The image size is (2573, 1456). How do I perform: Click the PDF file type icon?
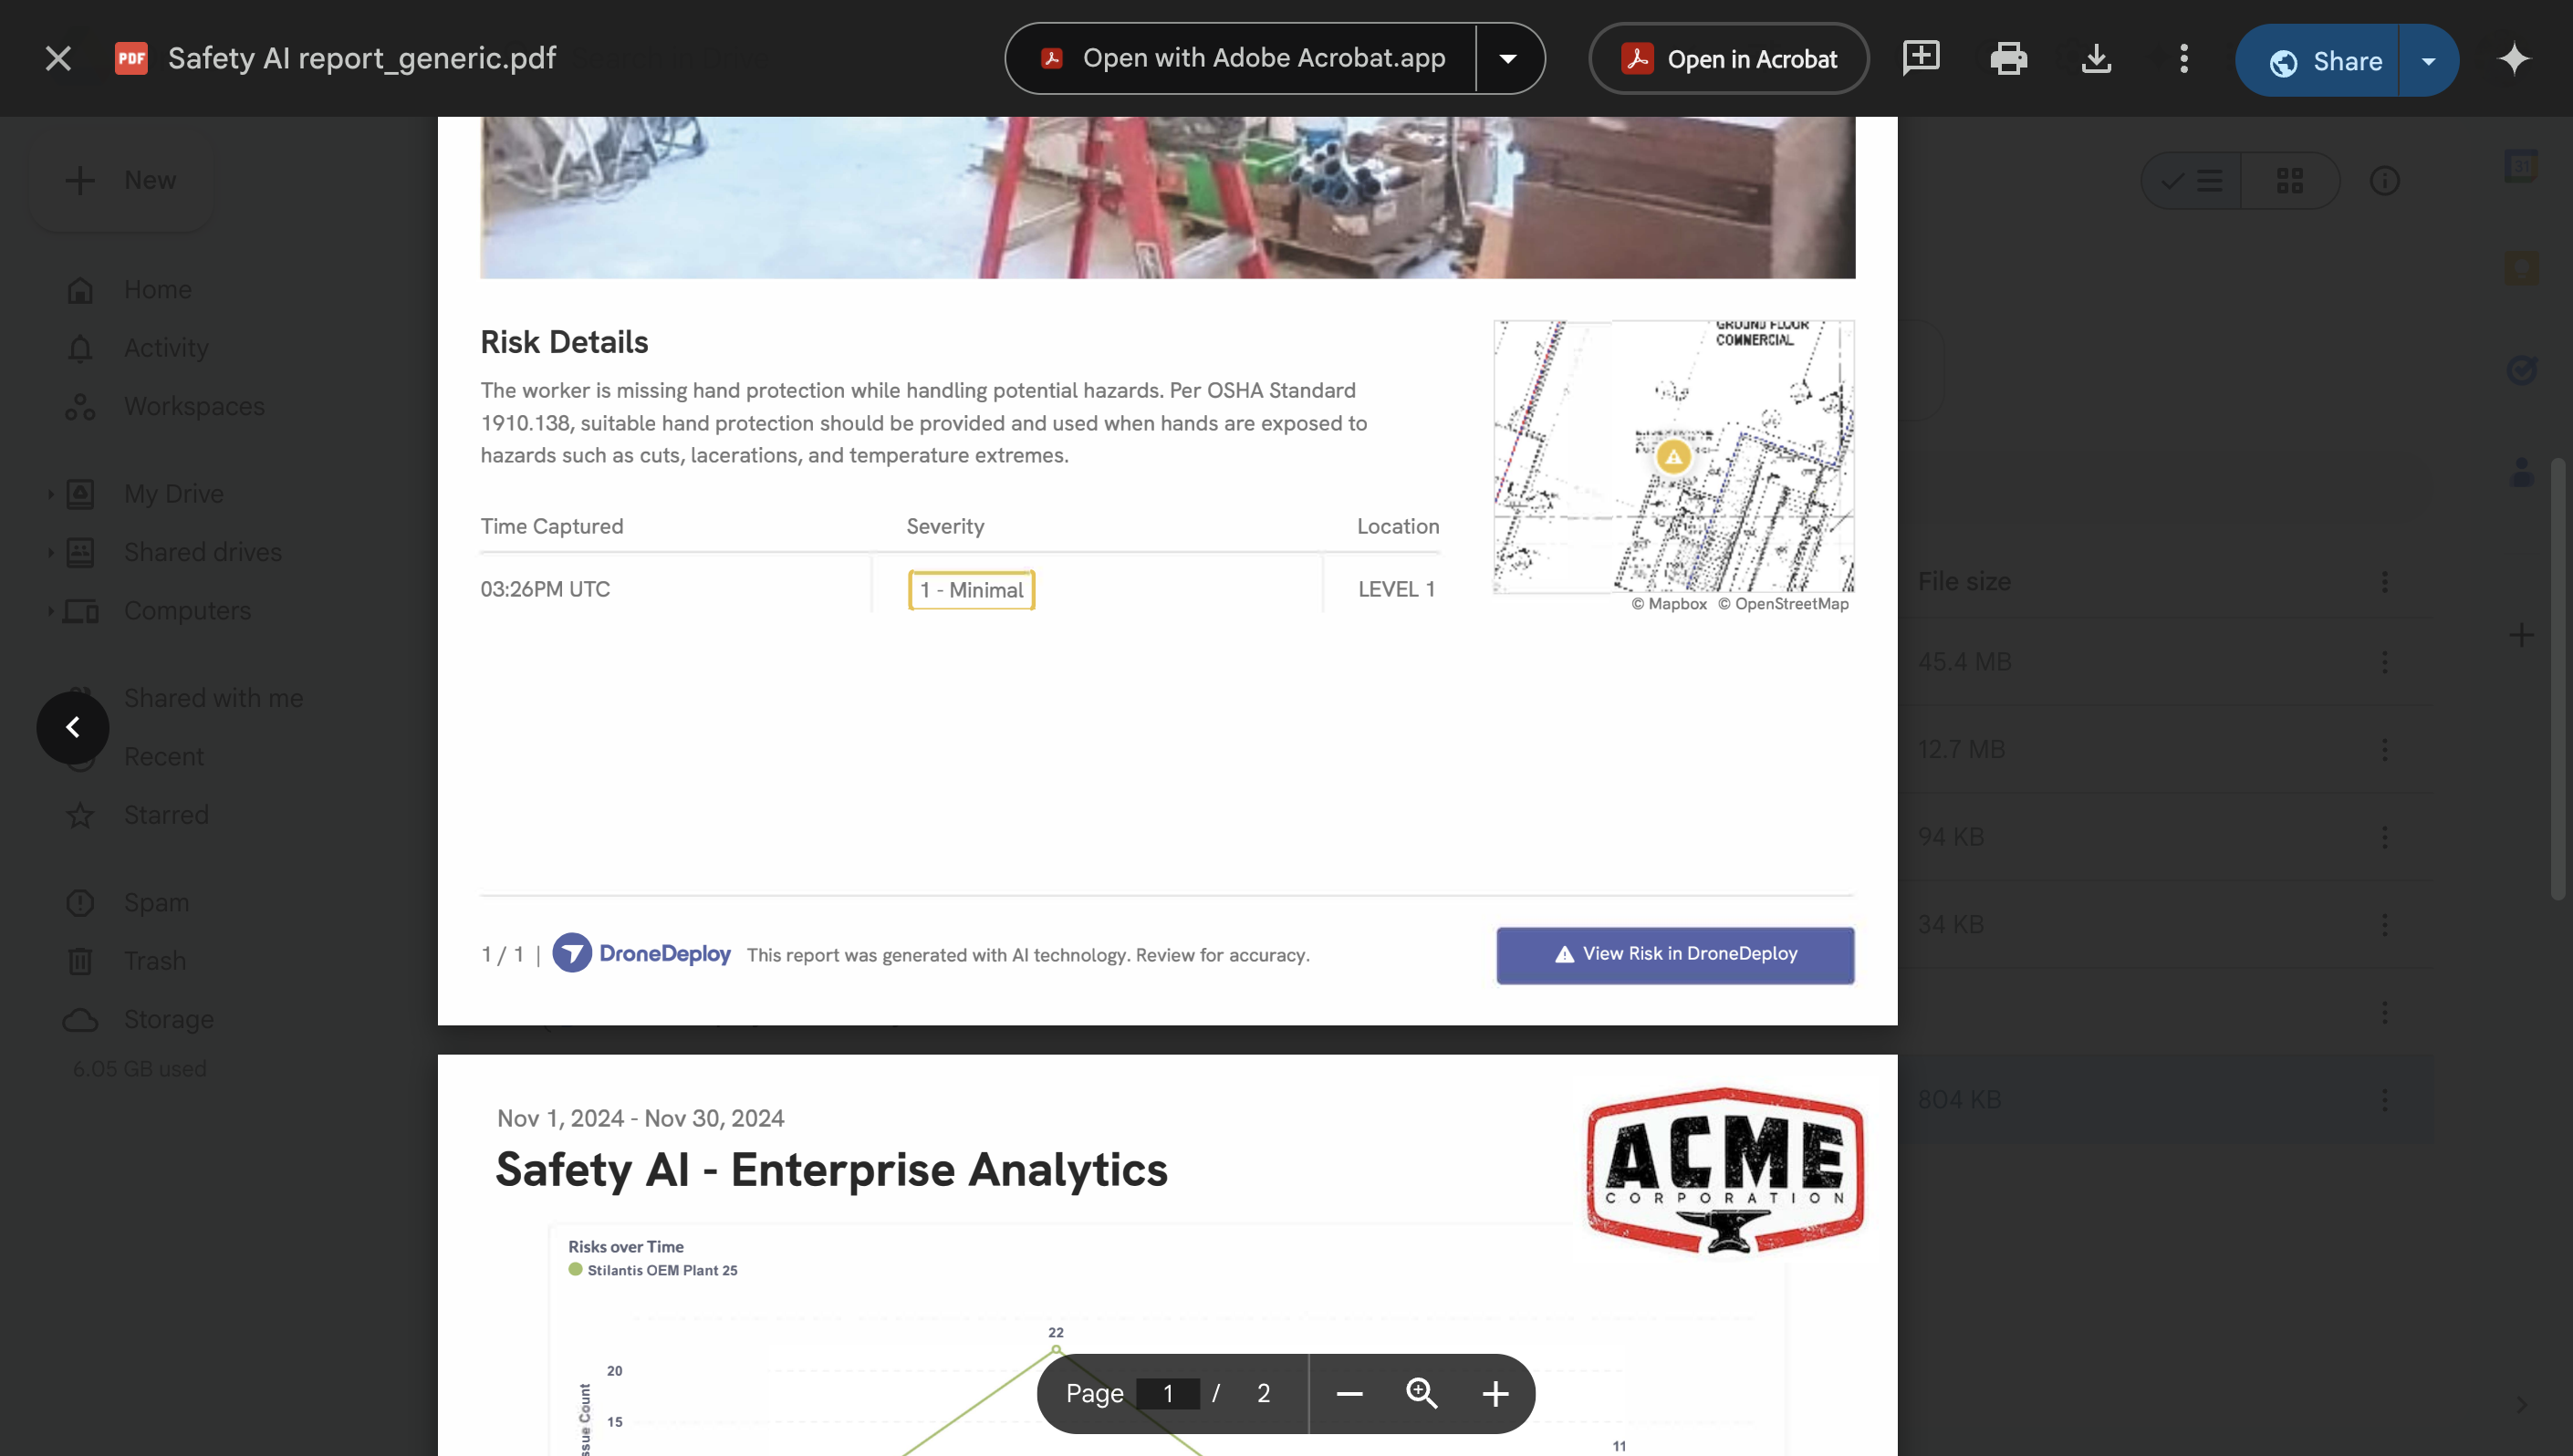[x=131, y=59]
